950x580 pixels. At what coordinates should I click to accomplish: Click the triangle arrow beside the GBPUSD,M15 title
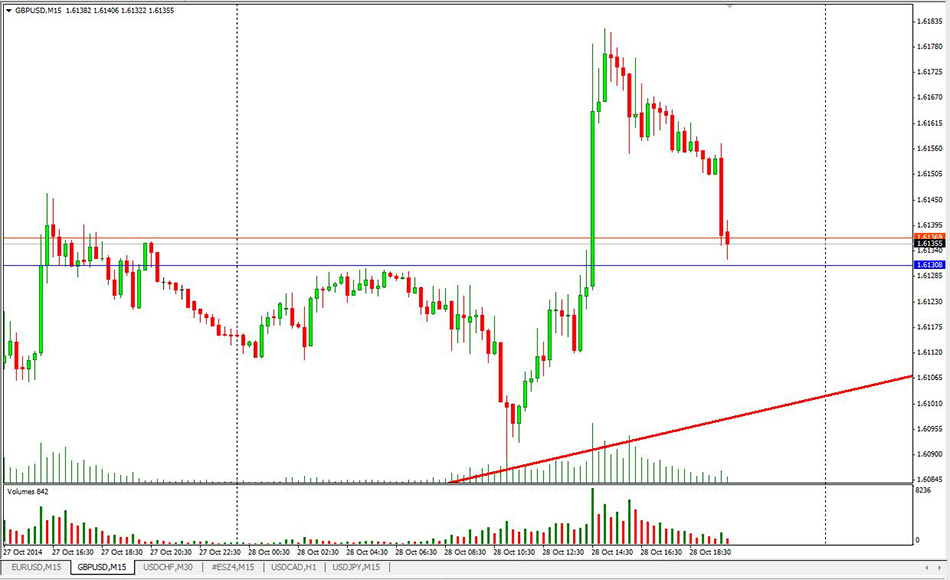coord(9,10)
